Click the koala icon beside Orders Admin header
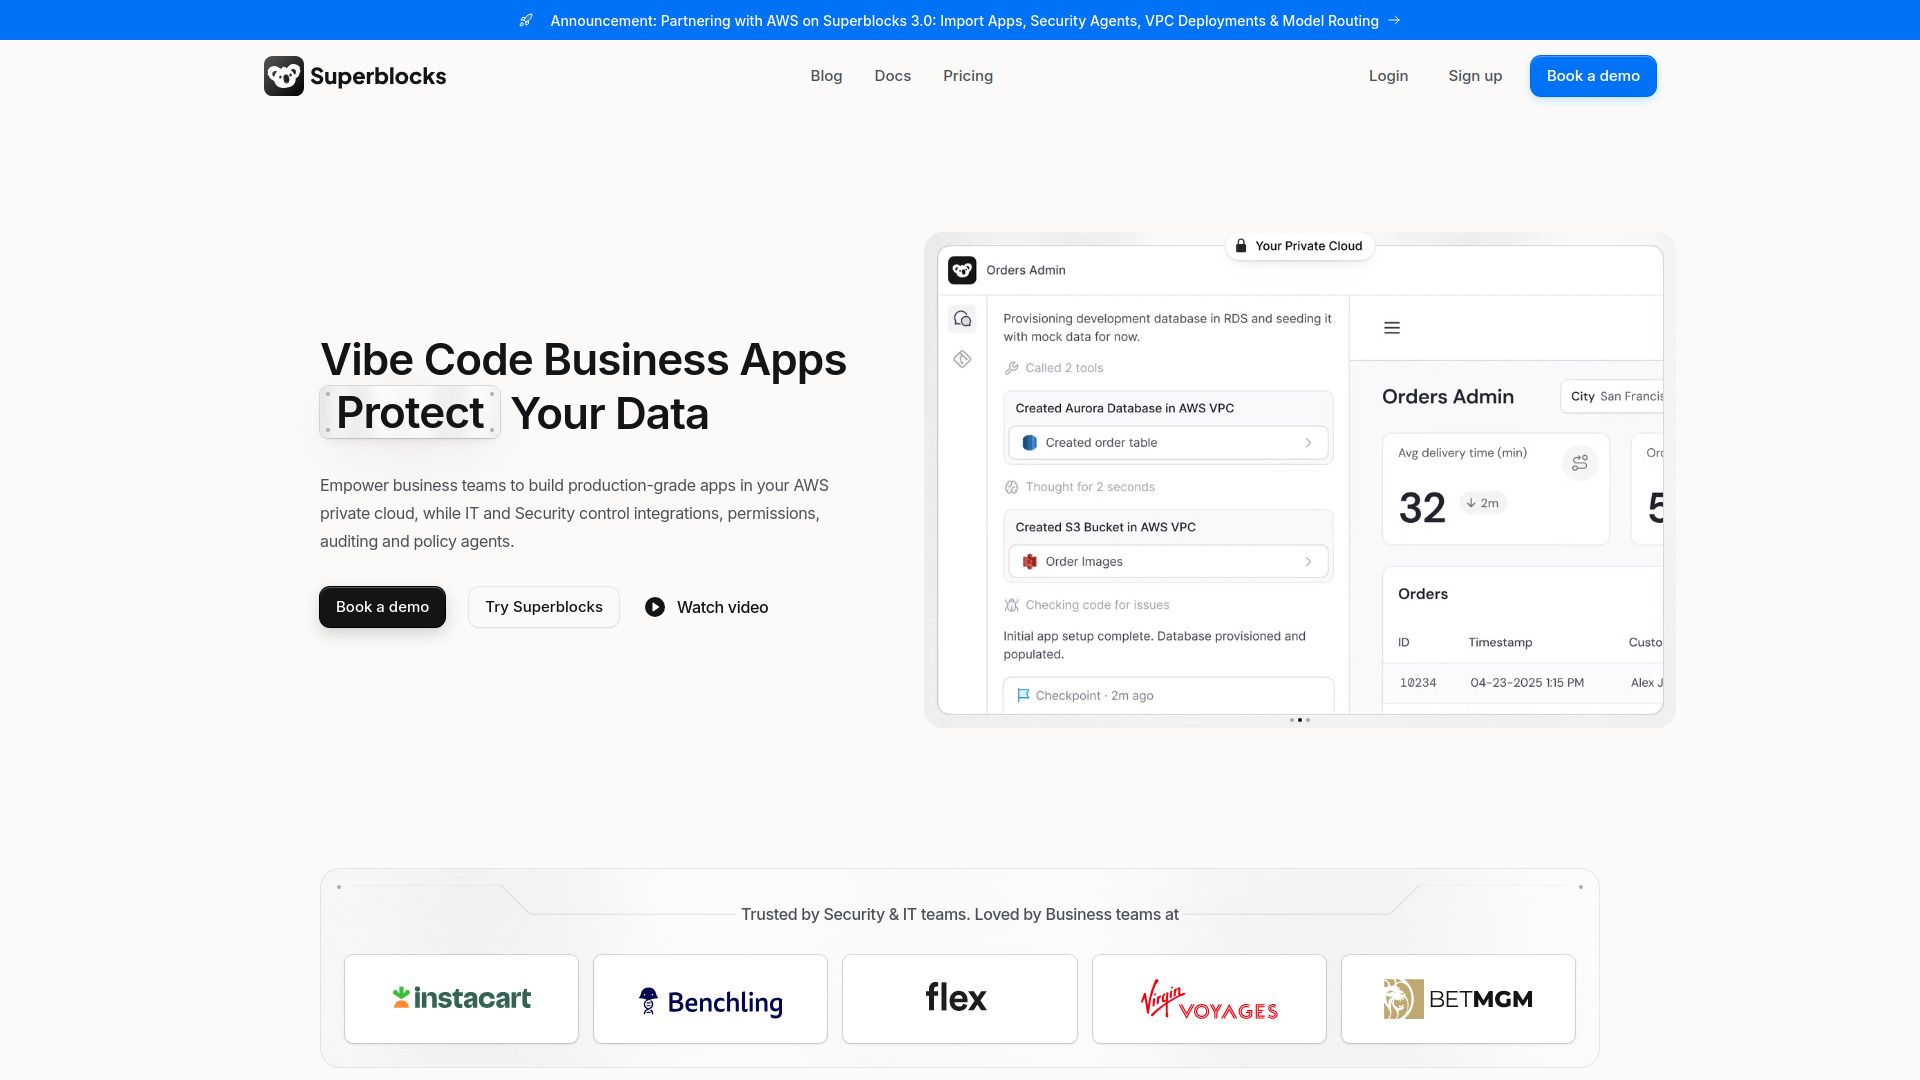Viewport: 1920px width, 1080px height. tap(962, 270)
